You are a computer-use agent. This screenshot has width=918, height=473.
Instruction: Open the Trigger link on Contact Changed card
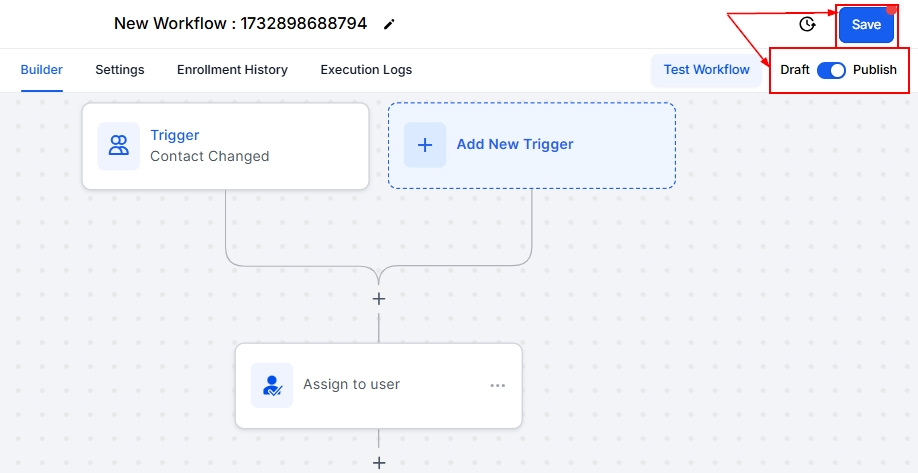point(175,135)
